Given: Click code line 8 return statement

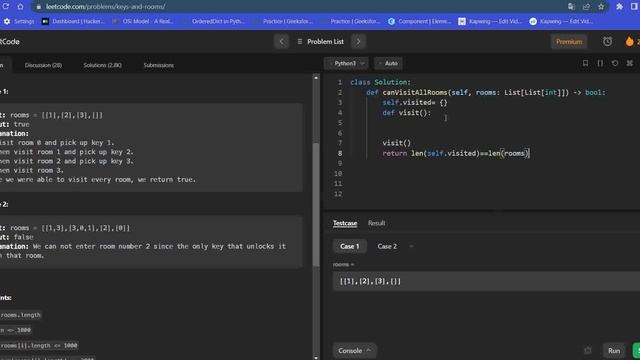Looking at the screenshot, I should point(456,153).
